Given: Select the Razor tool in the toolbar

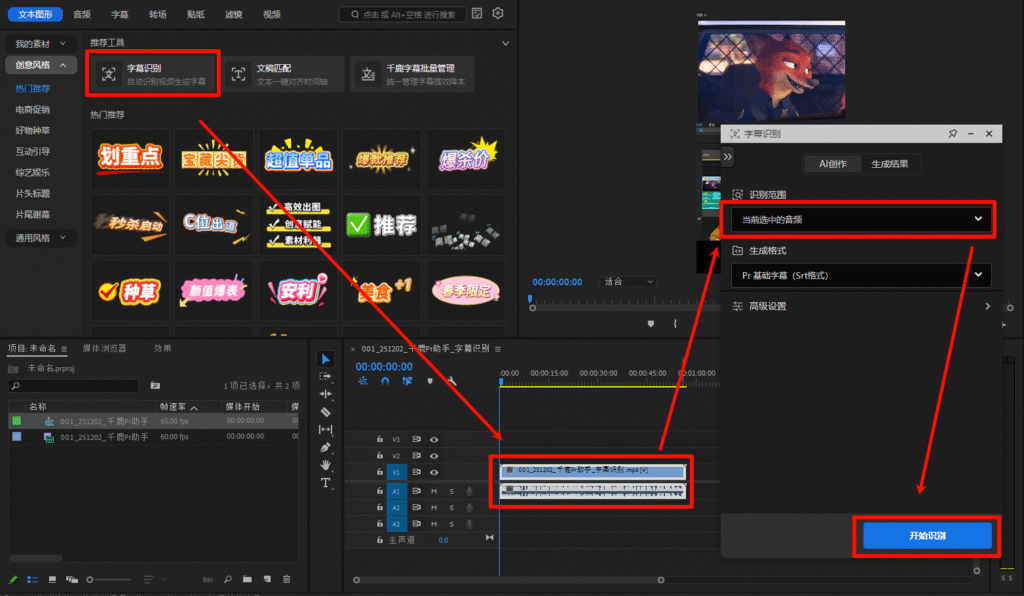Looking at the screenshot, I should point(326,411).
